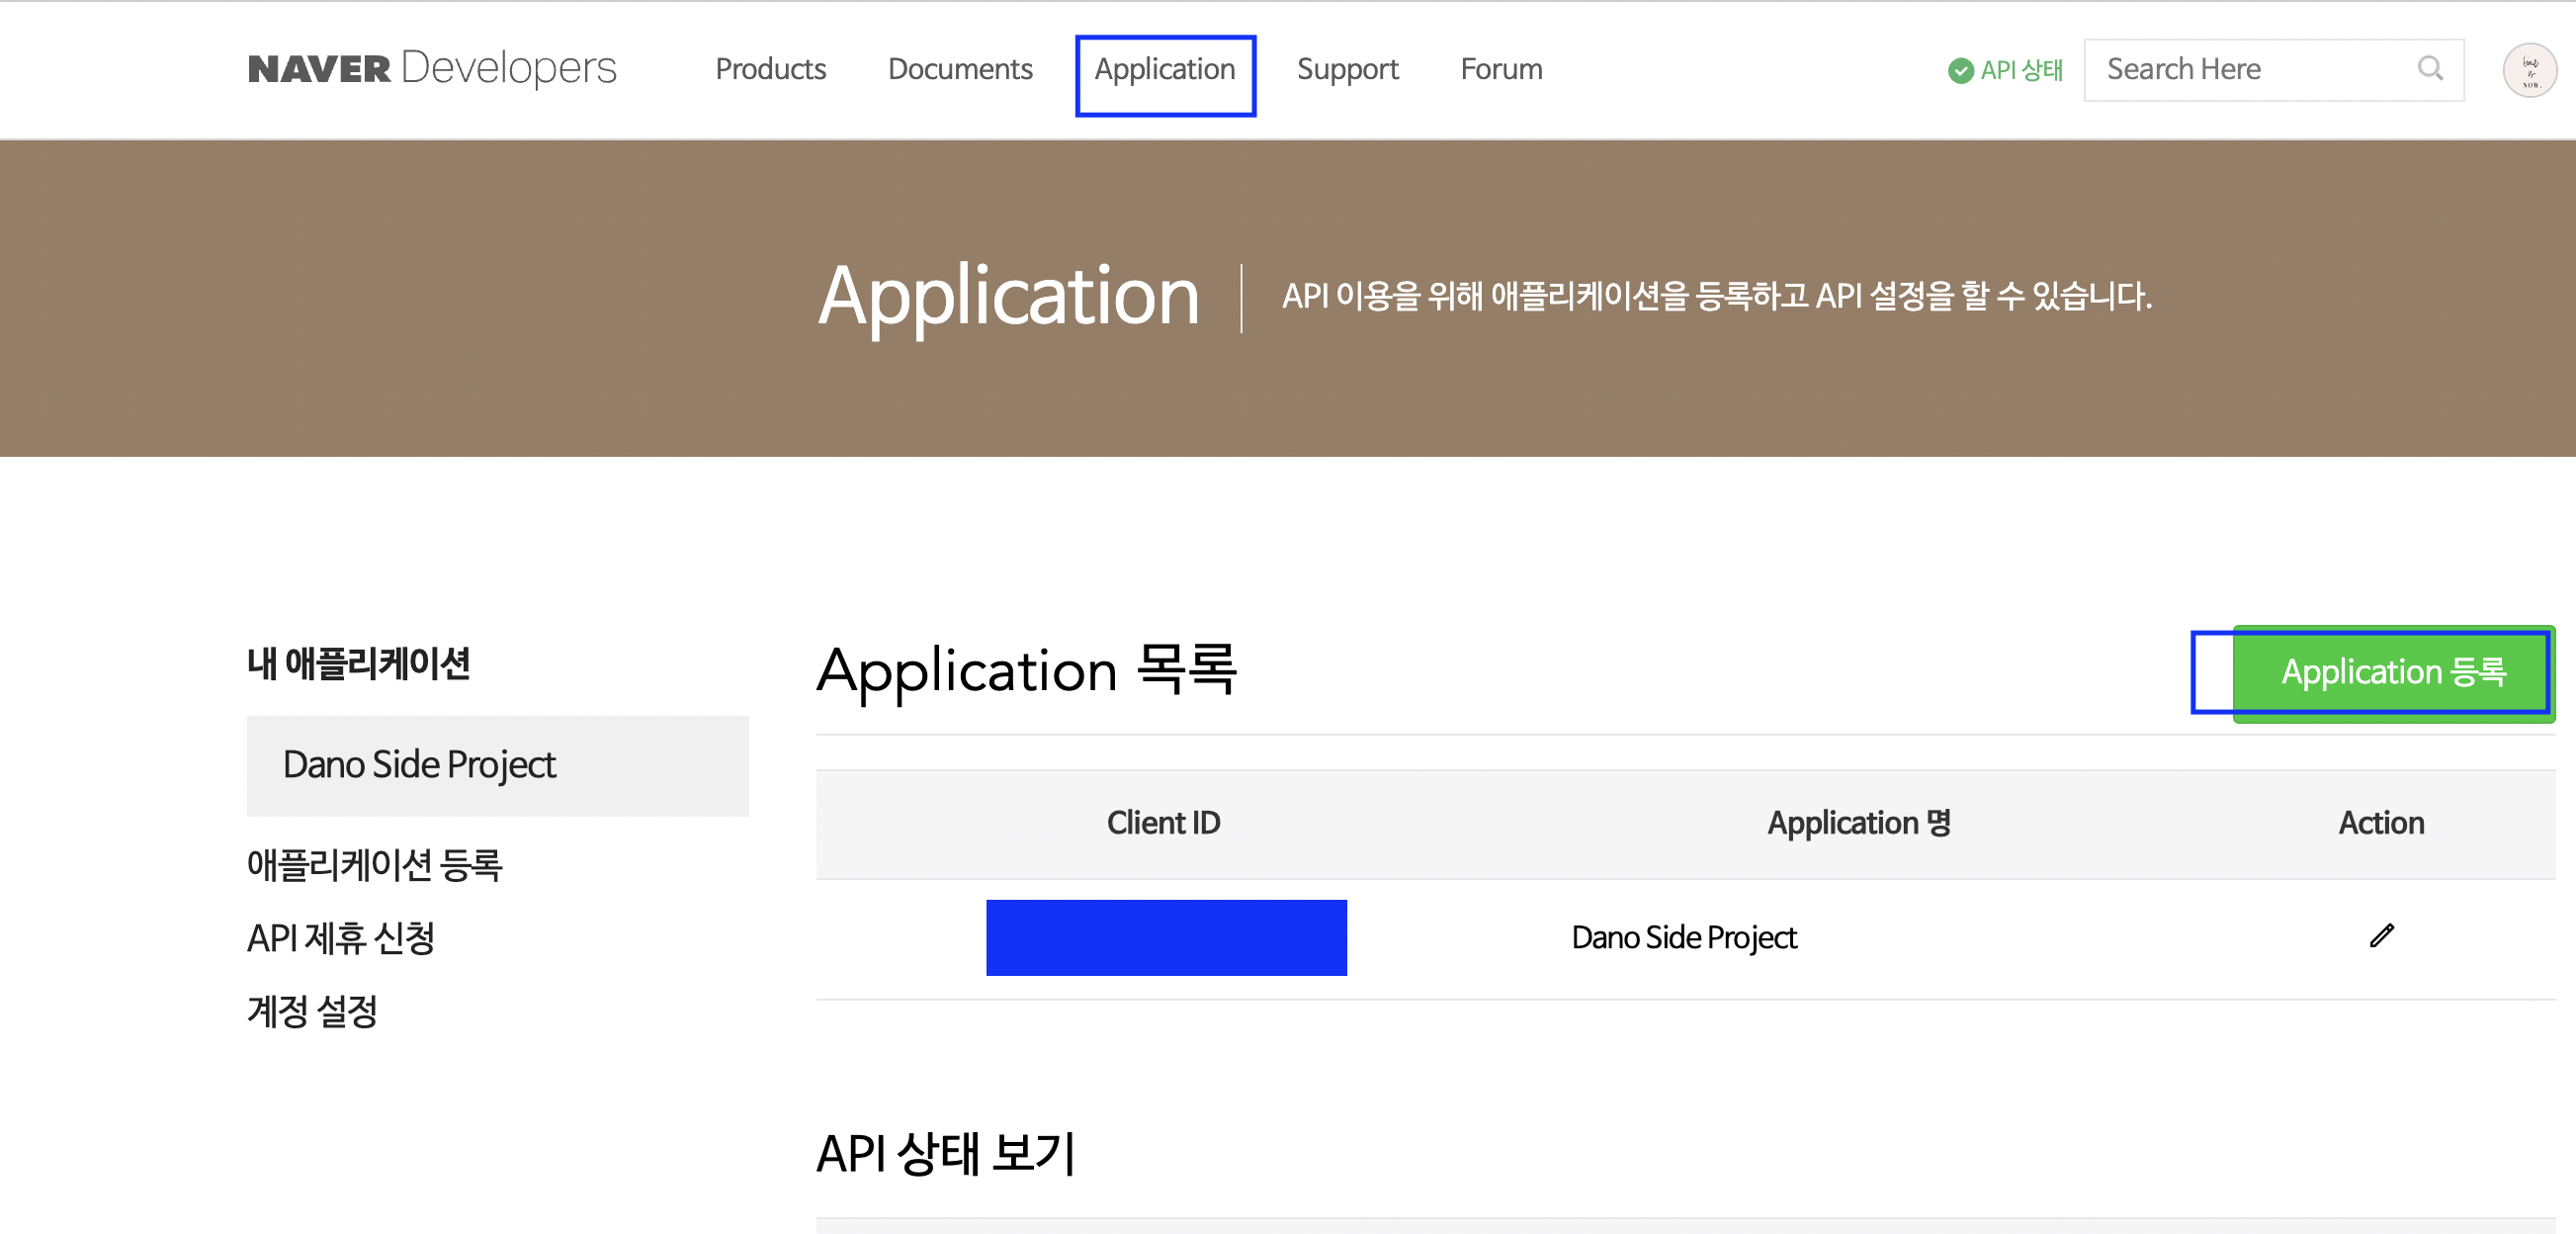
Task: Click the Client ID blue color swatch
Action: (x=1164, y=936)
